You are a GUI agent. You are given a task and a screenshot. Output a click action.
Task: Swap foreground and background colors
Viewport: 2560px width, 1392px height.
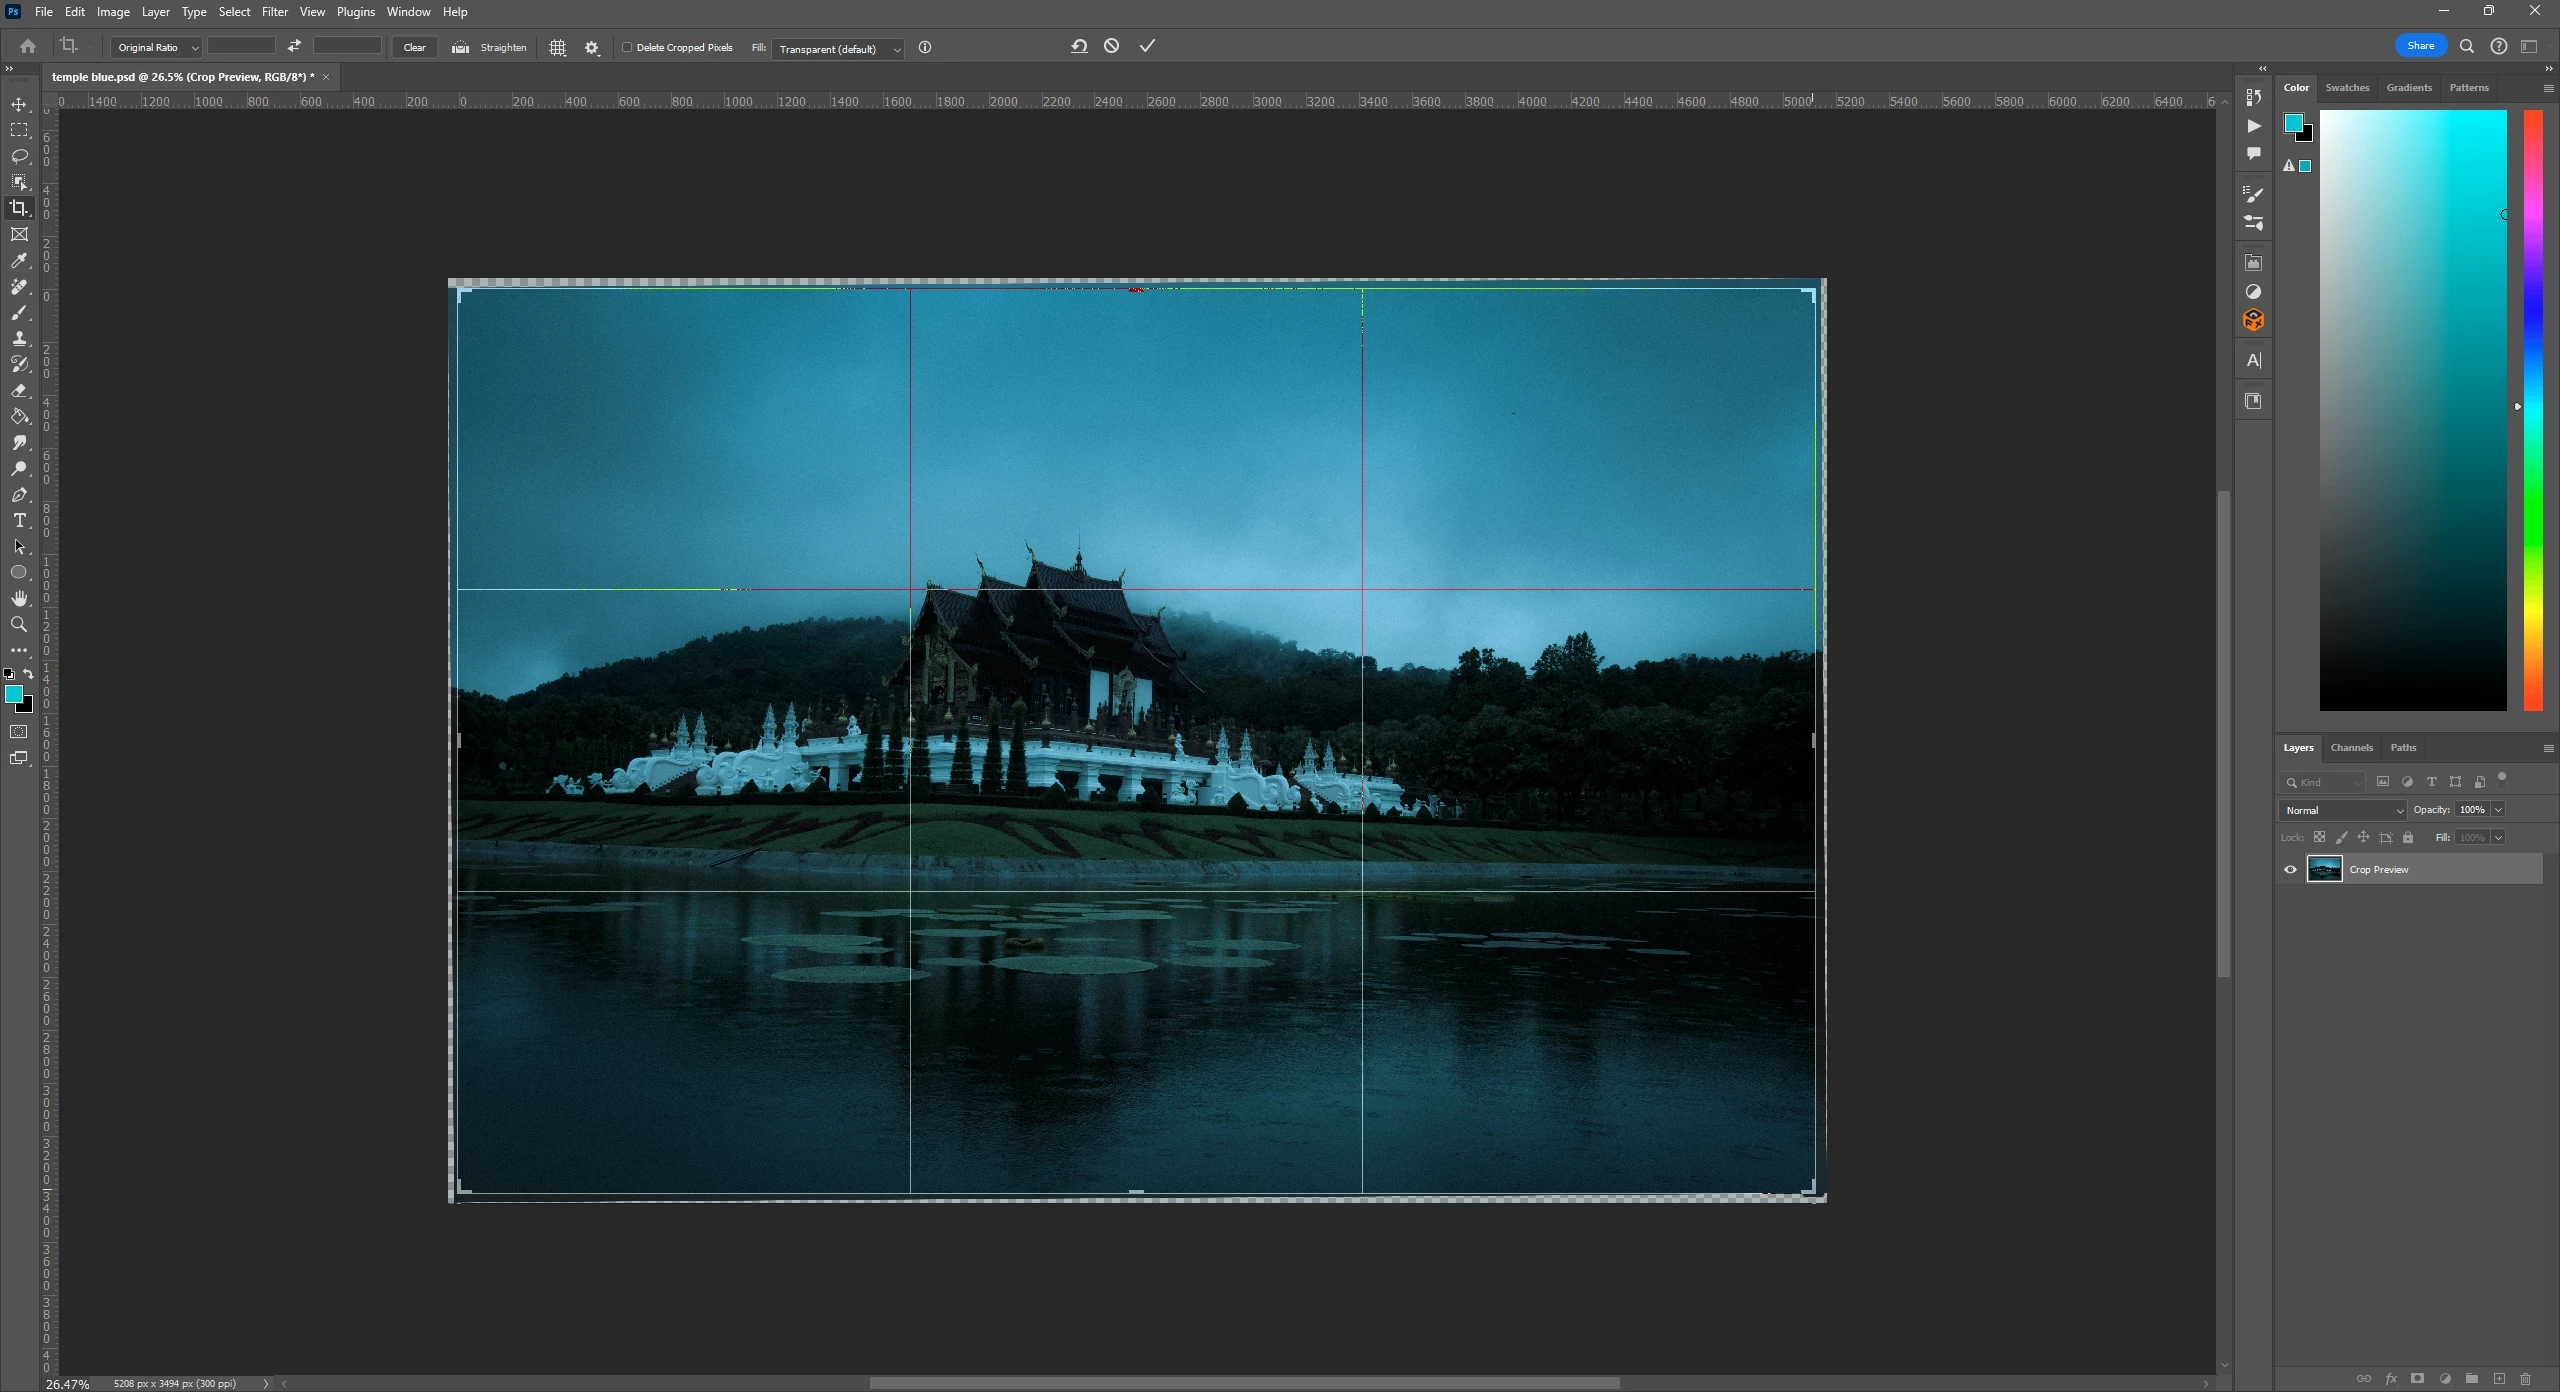click(28, 674)
